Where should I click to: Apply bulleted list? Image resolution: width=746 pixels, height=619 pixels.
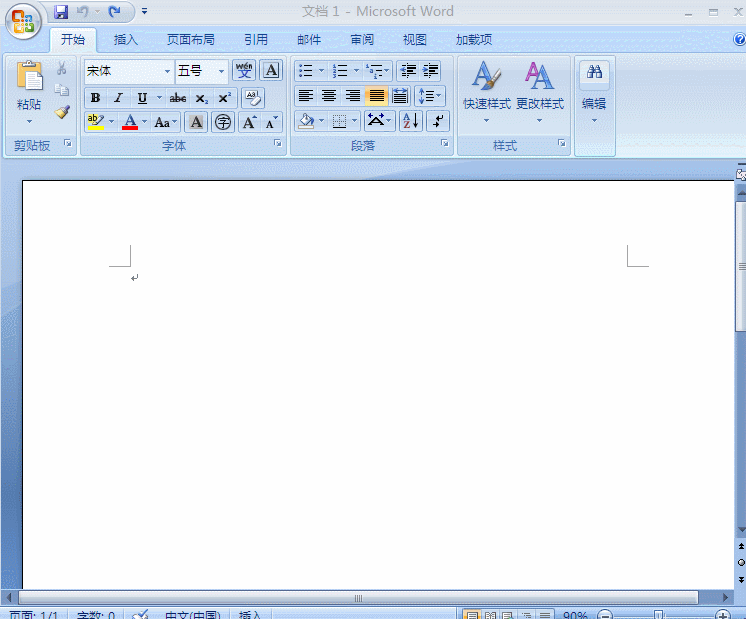pos(305,71)
